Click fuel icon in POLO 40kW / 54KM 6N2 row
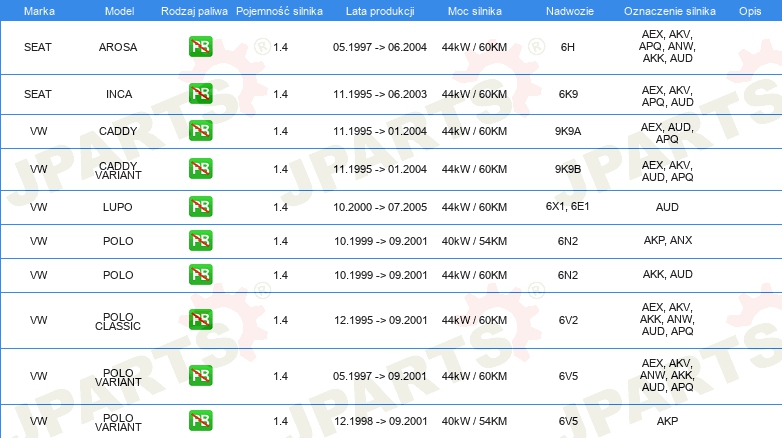The image size is (782, 438). (200, 240)
